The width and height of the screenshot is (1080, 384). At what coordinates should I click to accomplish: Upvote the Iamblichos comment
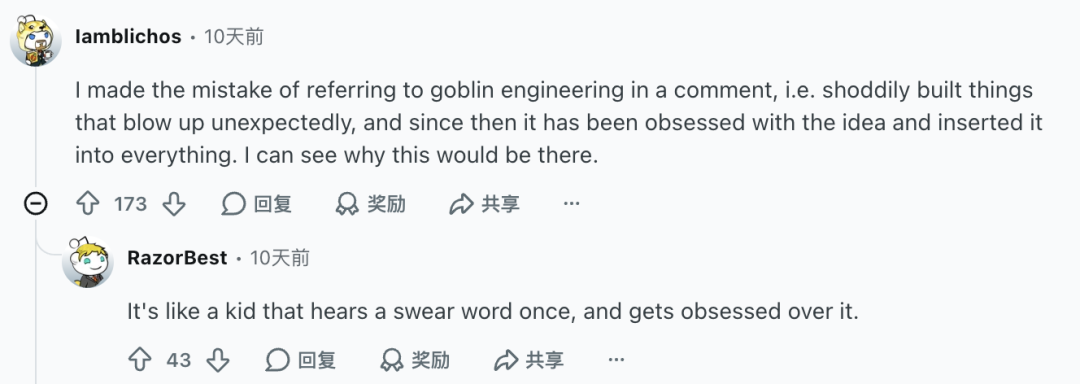pos(87,204)
